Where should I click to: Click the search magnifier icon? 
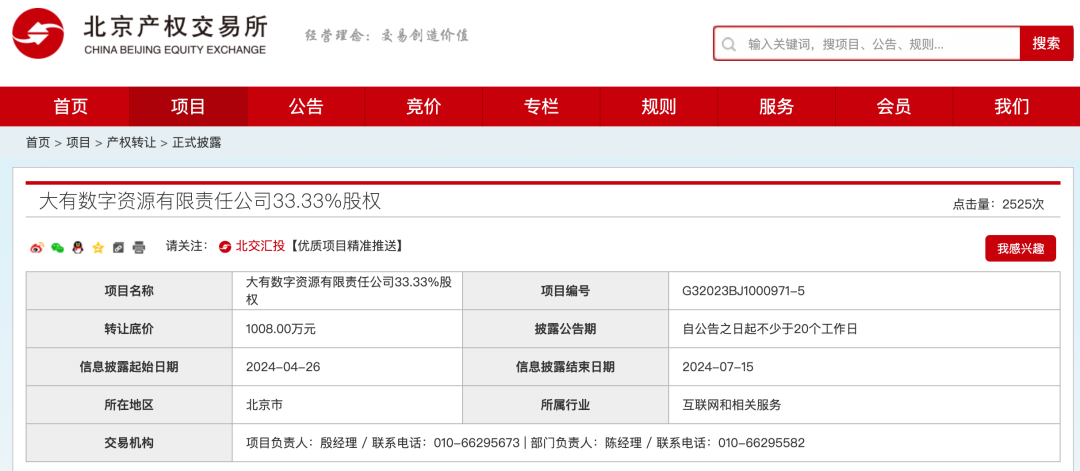pos(729,45)
